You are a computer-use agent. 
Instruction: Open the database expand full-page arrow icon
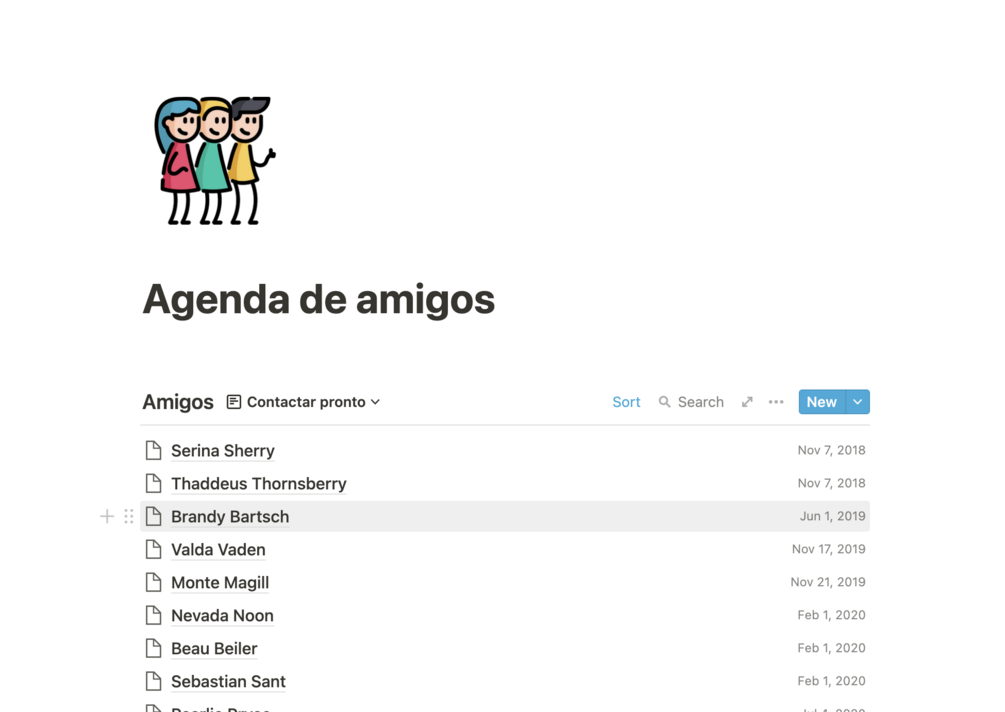coord(747,402)
